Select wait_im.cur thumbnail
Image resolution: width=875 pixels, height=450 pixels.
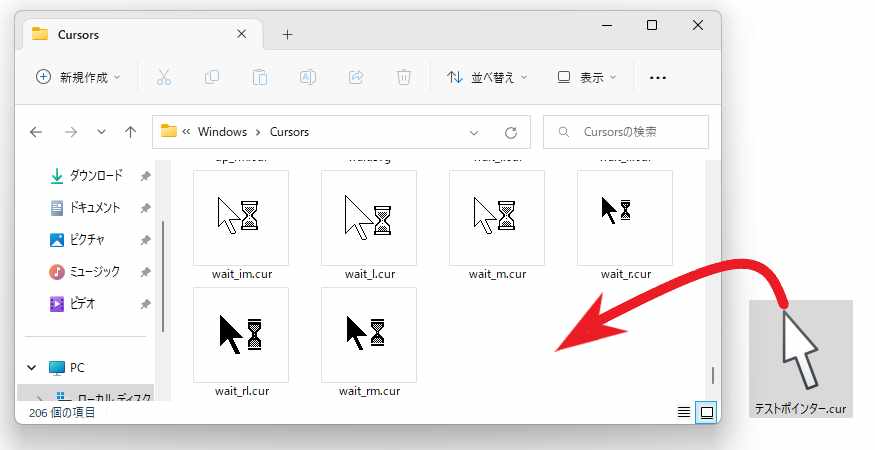(241, 218)
